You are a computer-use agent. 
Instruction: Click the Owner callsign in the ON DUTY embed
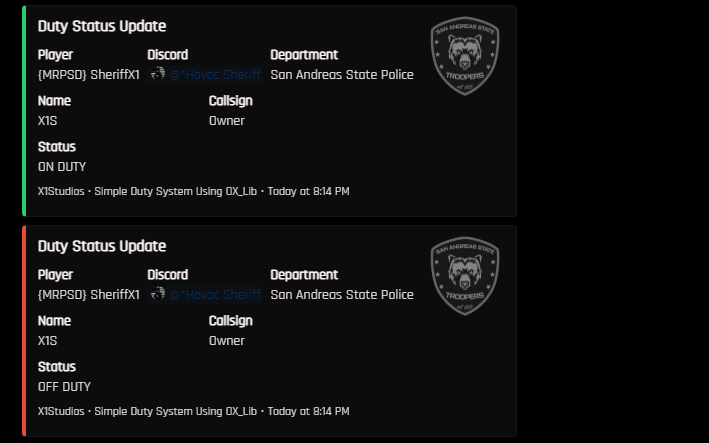coord(226,121)
